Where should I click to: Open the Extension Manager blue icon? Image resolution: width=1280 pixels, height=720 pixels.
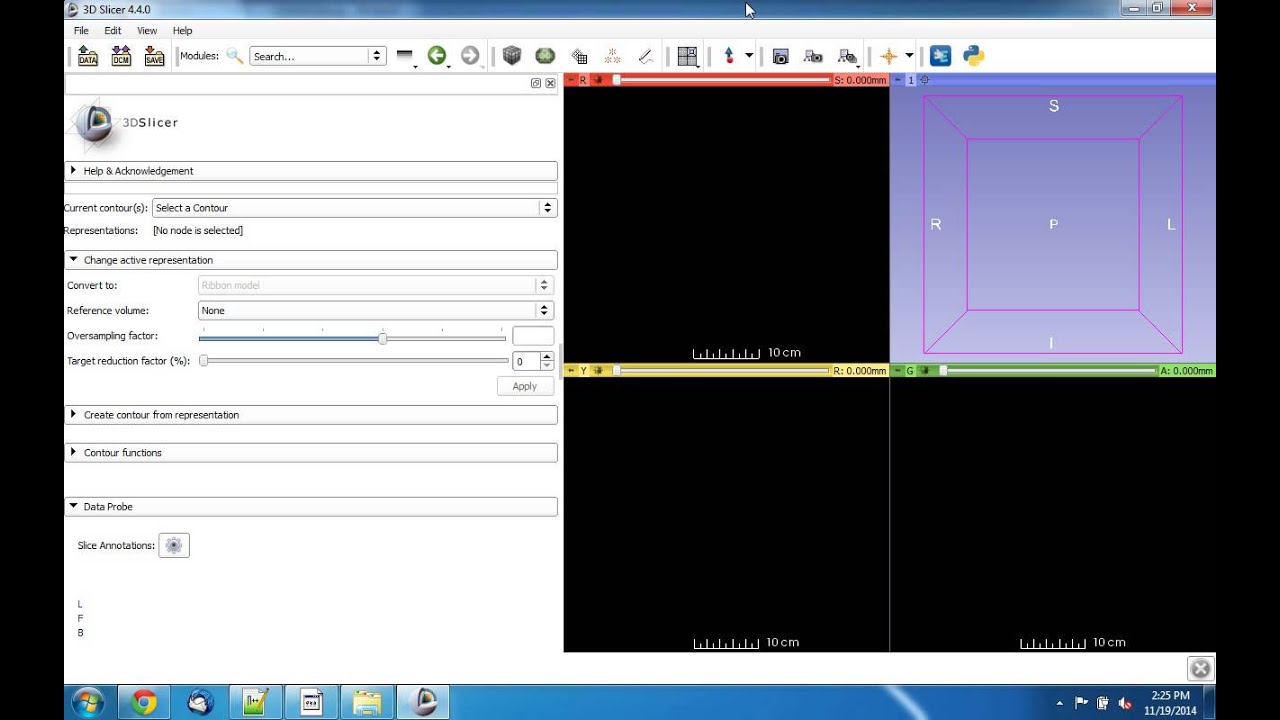click(x=940, y=56)
